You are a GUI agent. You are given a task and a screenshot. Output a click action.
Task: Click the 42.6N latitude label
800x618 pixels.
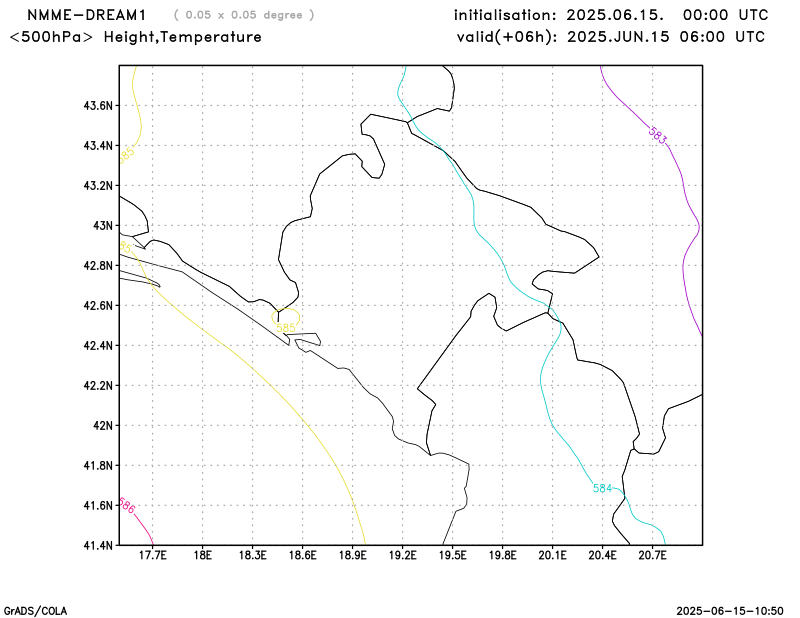pos(97,306)
